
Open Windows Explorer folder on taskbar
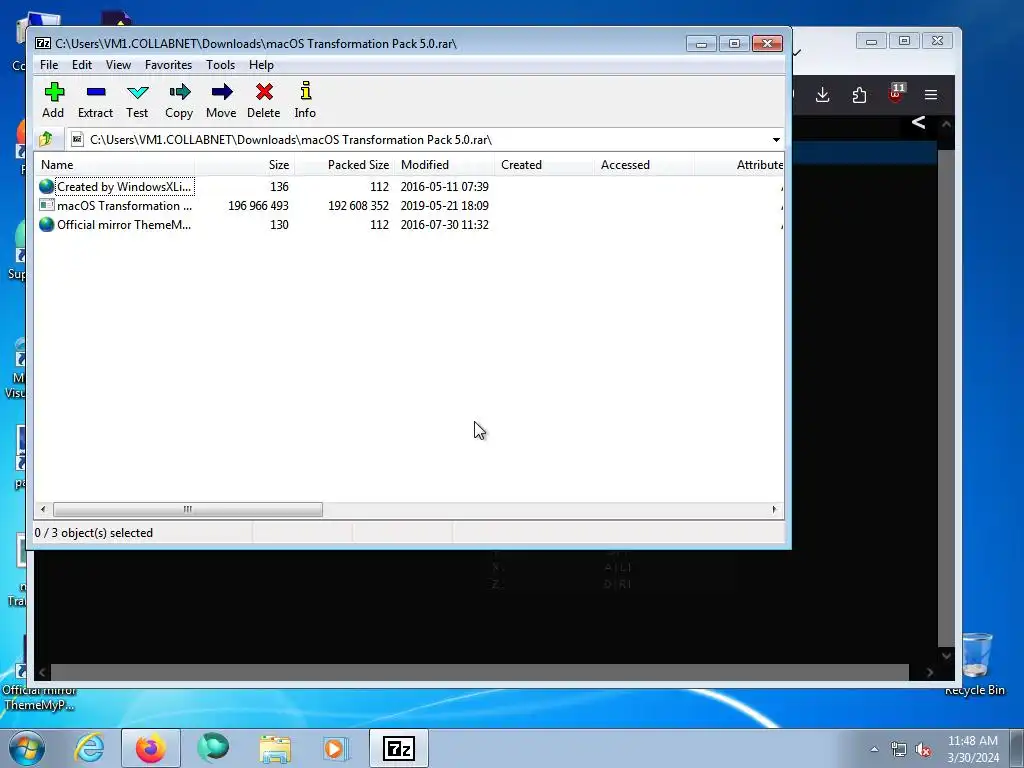pyautogui.click(x=275, y=748)
